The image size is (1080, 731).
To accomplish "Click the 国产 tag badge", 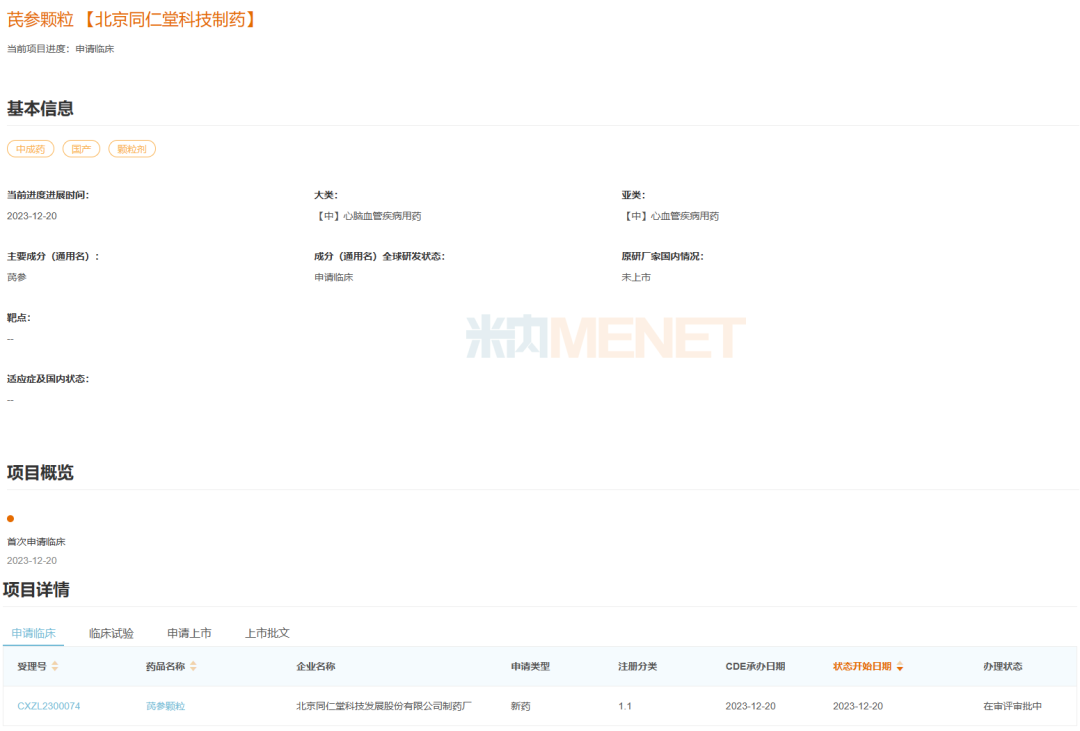I will point(81,149).
